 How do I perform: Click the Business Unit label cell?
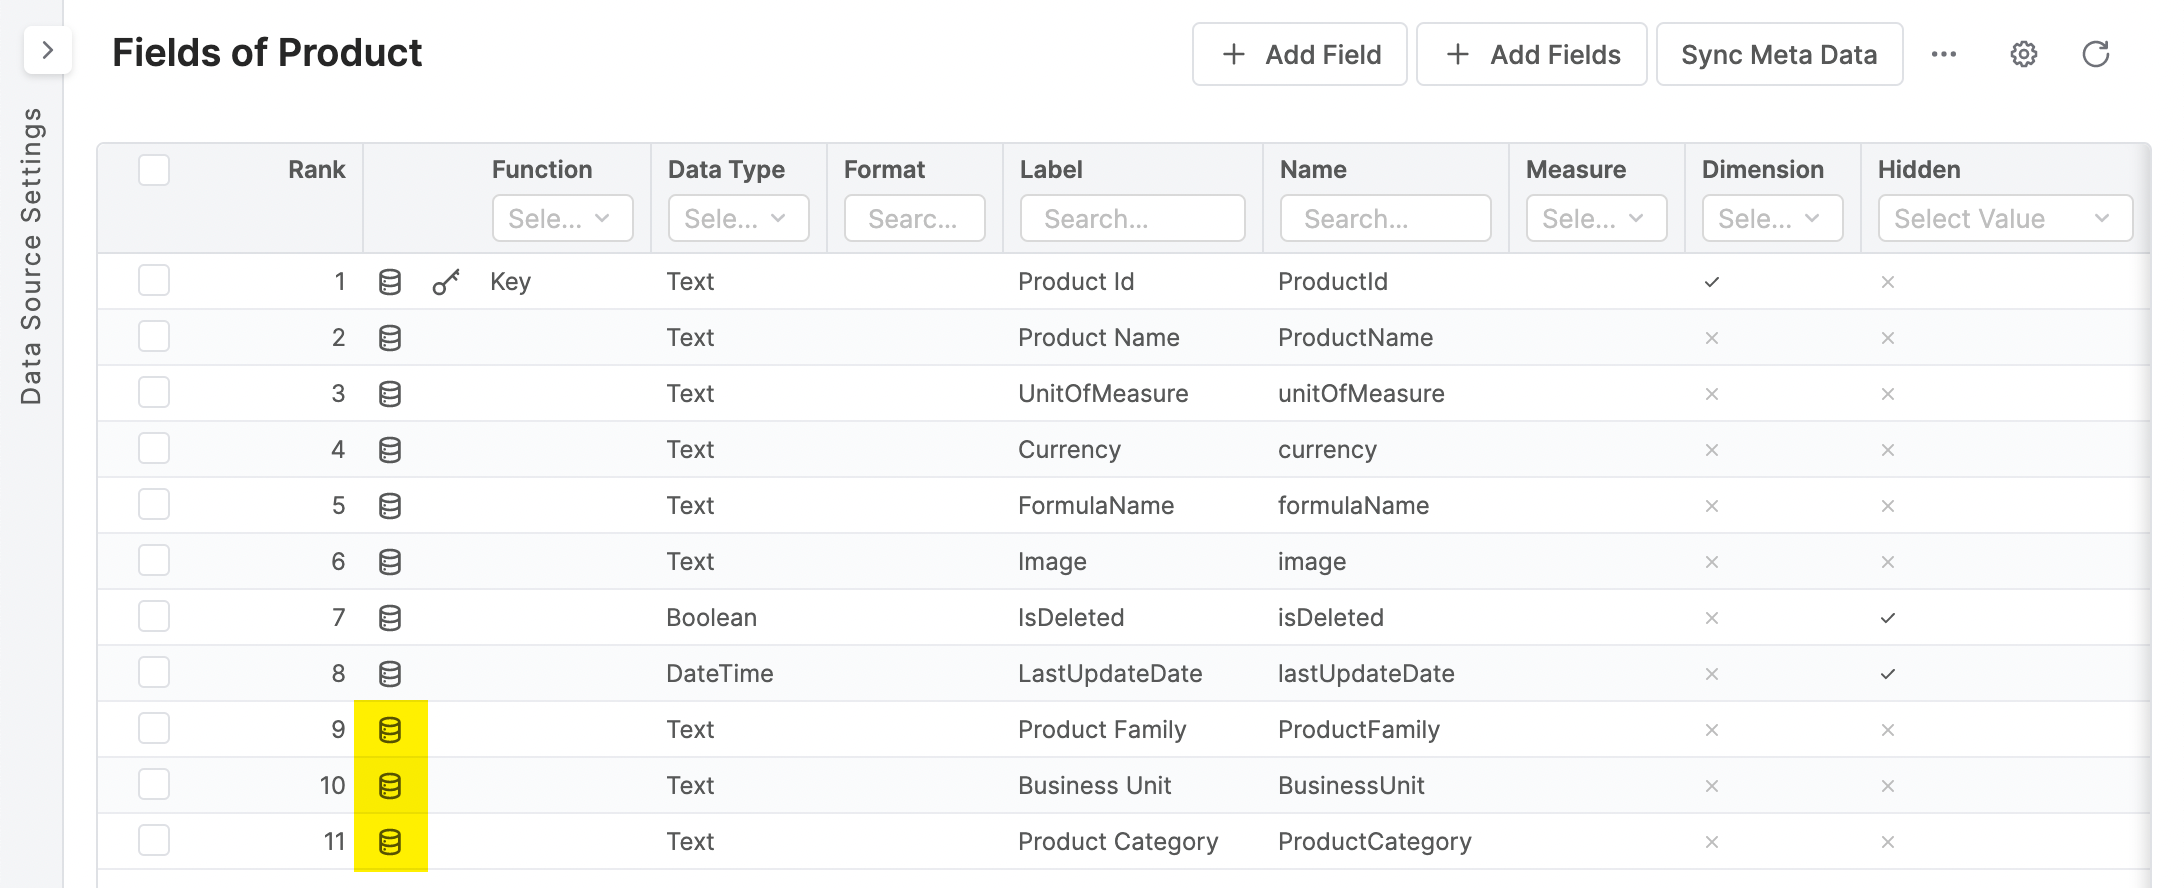pos(1095,786)
